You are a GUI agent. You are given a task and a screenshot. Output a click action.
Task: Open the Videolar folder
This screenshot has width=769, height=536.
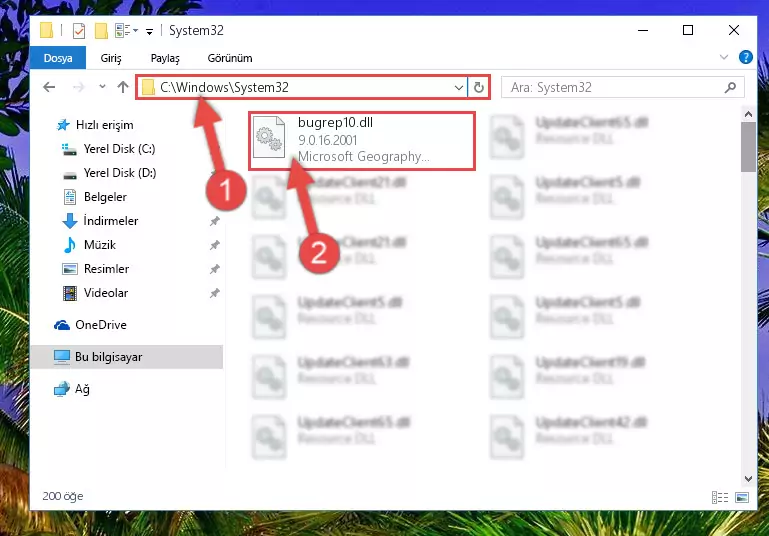click(x=105, y=293)
